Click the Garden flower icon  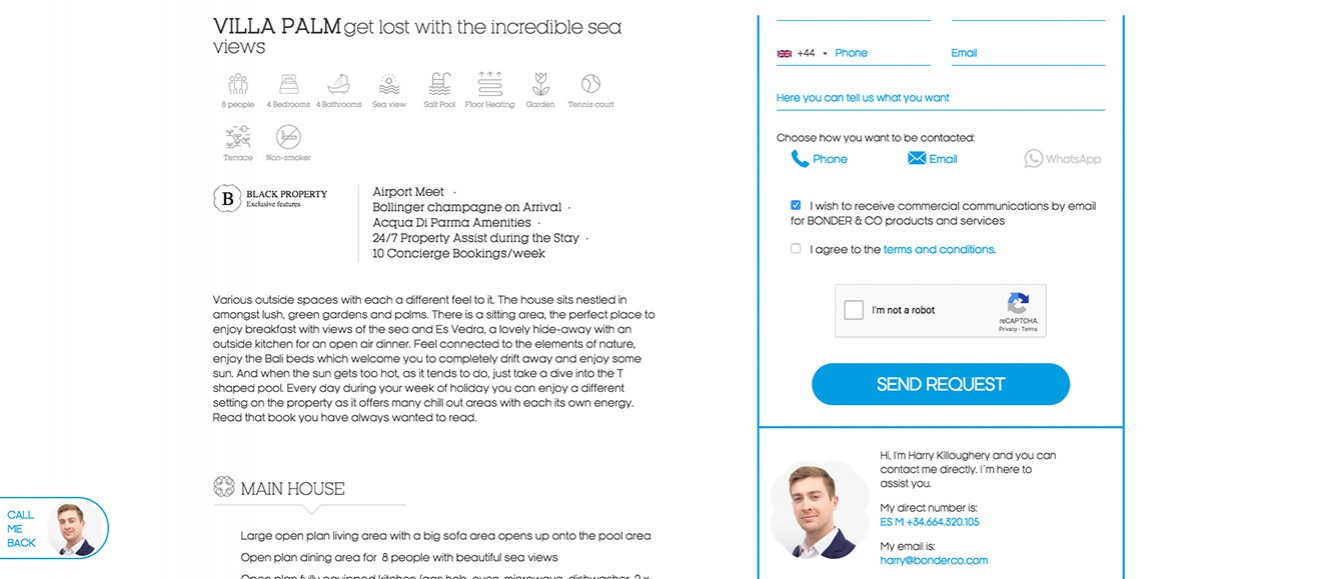click(541, 84)
